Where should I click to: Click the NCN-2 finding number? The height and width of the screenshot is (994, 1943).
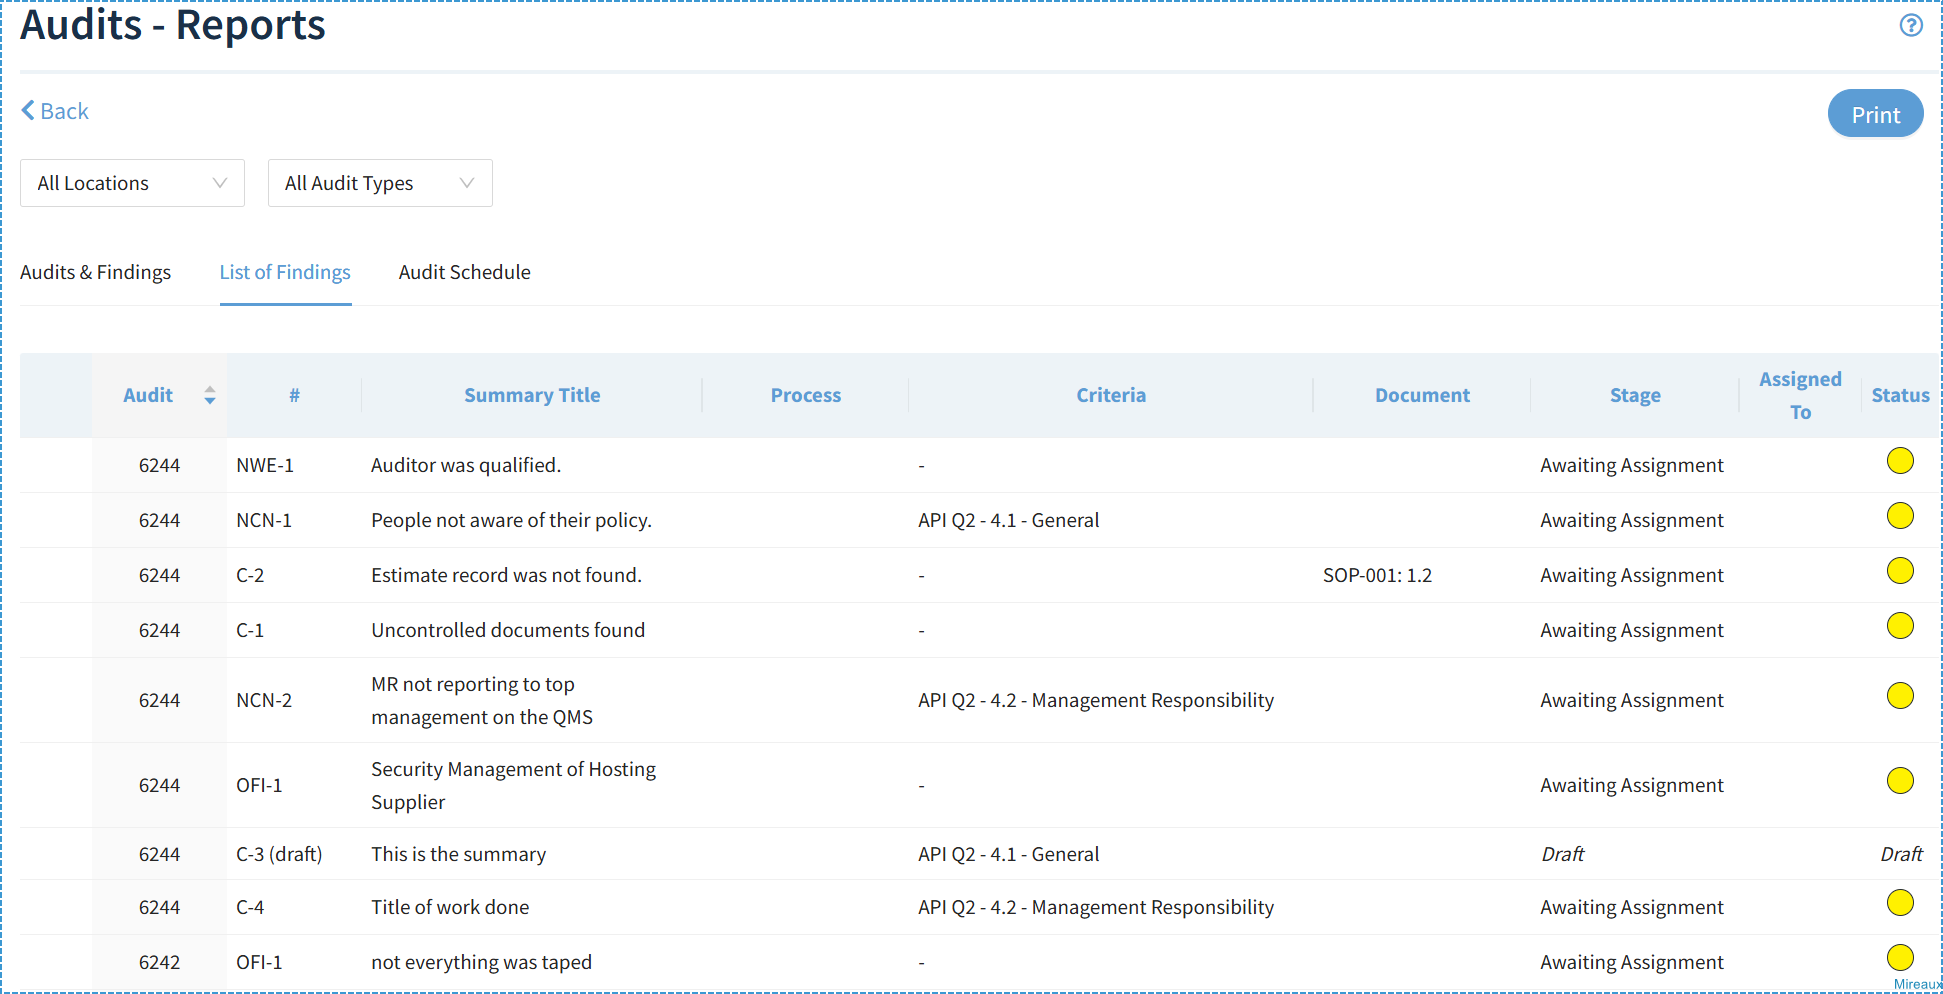(x=264, y=700)
